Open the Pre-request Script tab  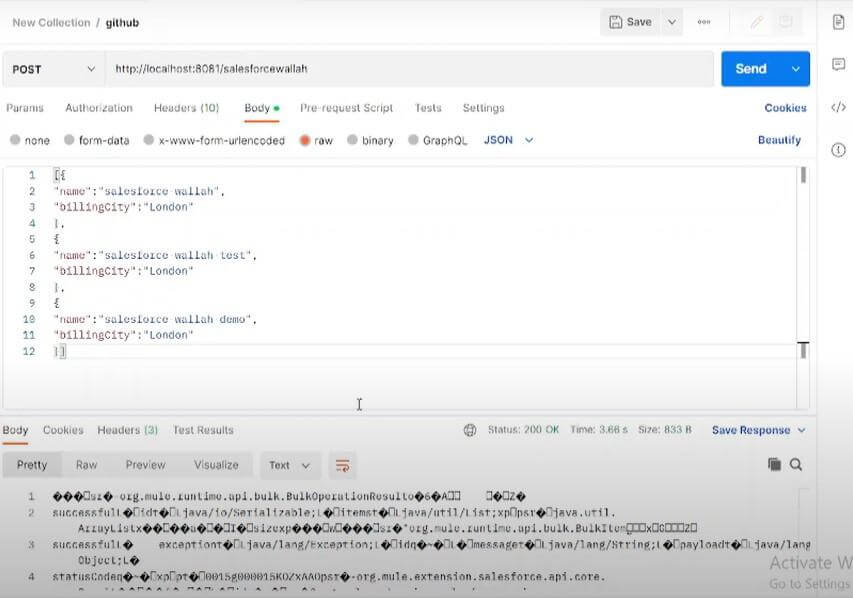346,108
